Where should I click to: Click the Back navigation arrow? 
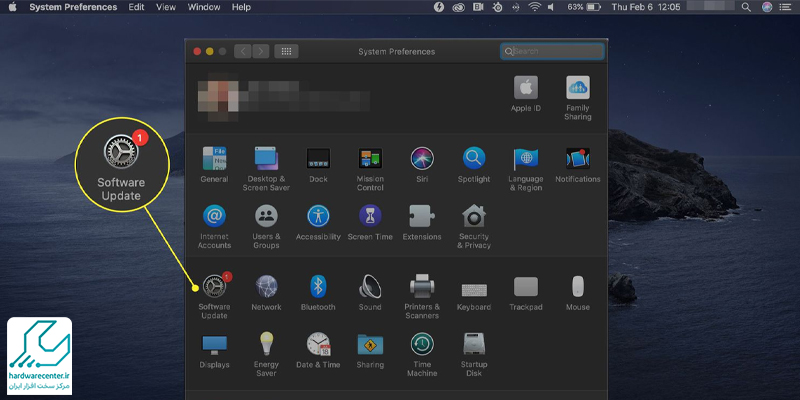pos(243,51)
